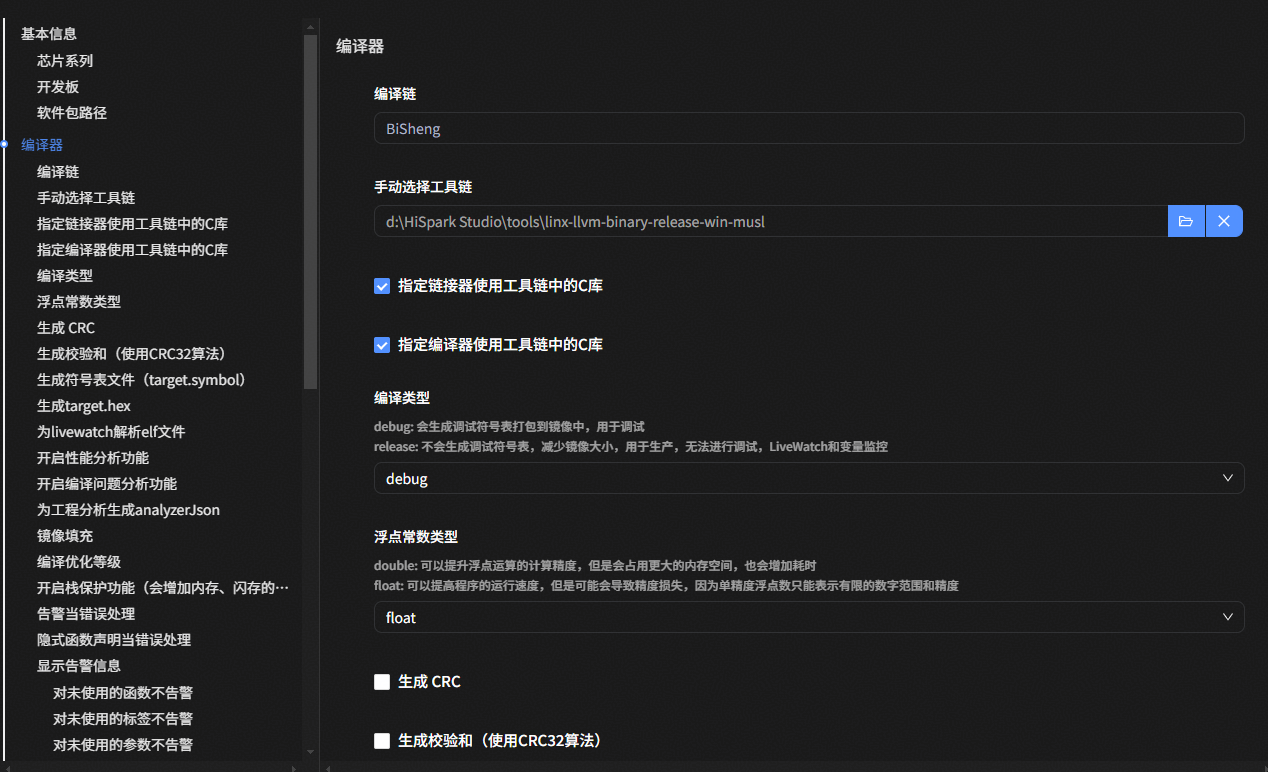This screenshot has width=1268, height=772.
Task: Enable 生成校验和 (CRC32算法) checkbox
Action: [x=381, y=741]
